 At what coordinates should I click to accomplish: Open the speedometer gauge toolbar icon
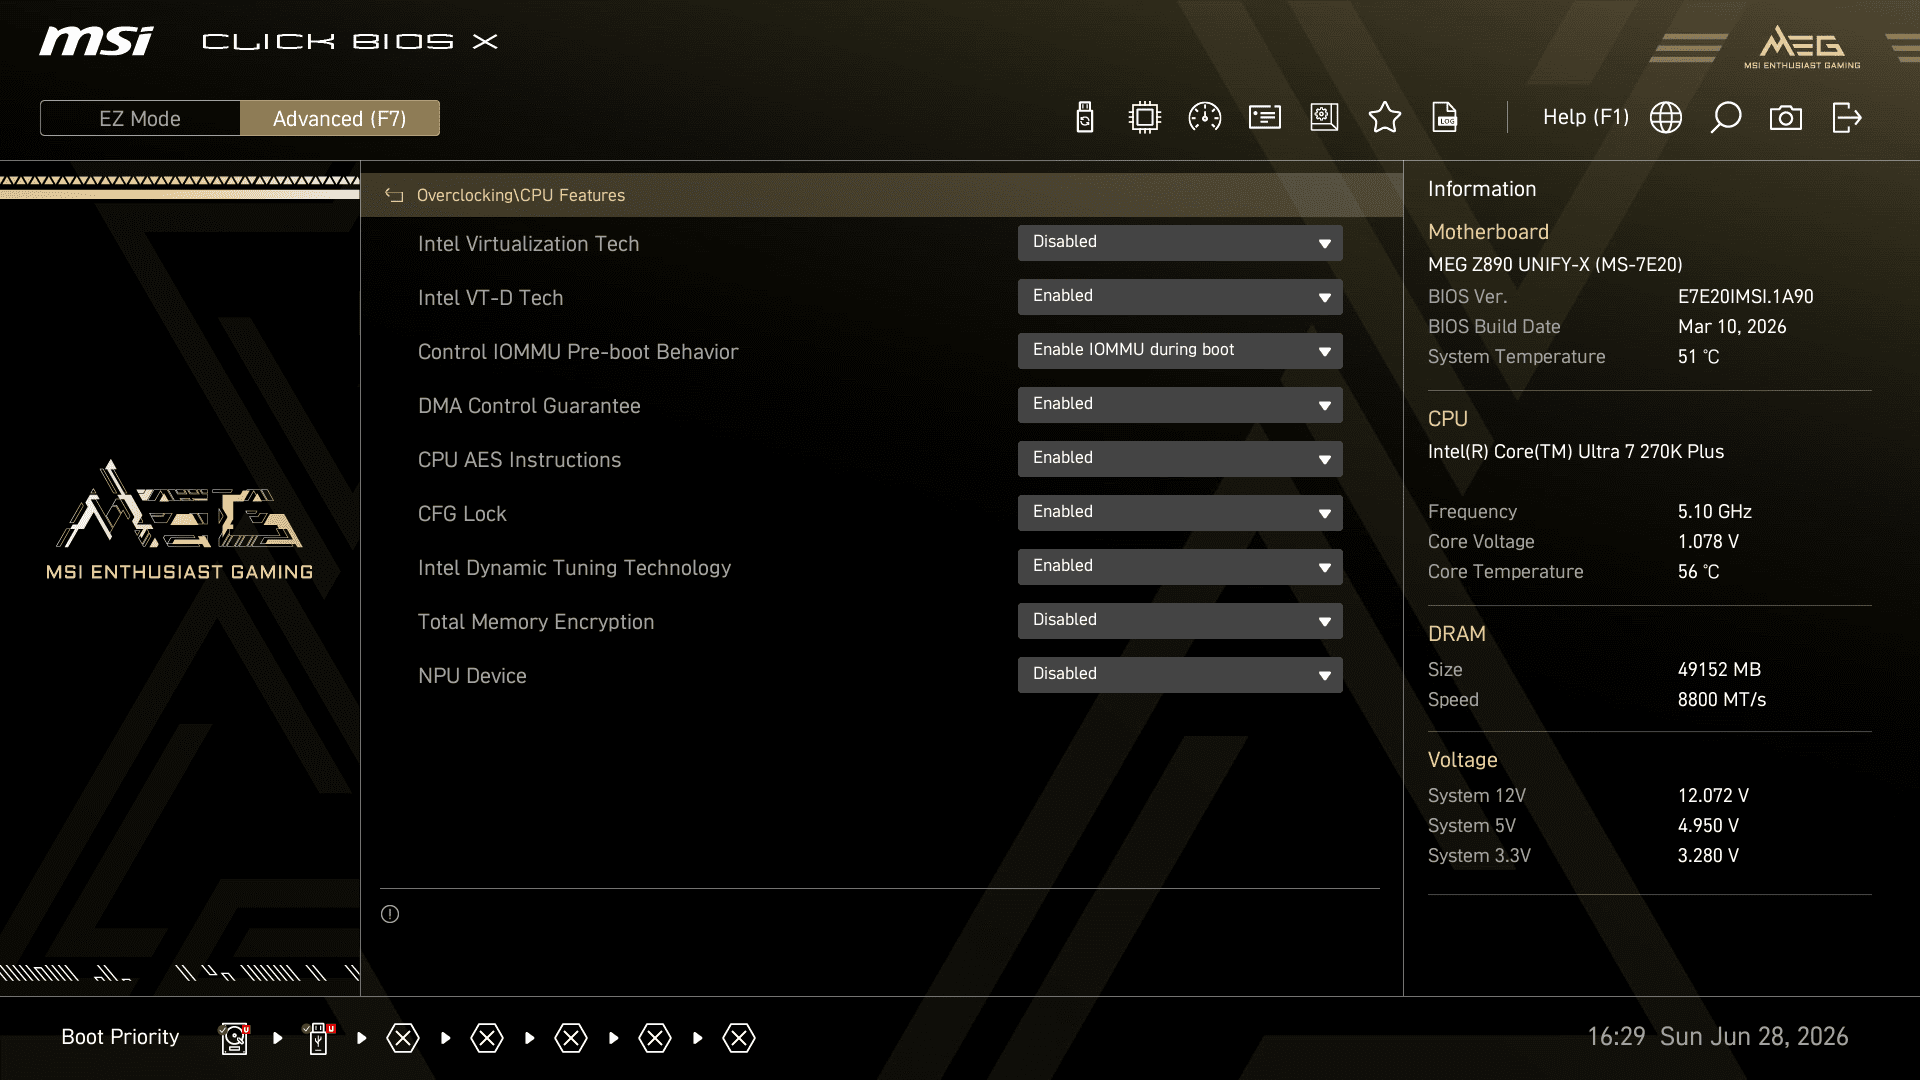[1205, 118]
